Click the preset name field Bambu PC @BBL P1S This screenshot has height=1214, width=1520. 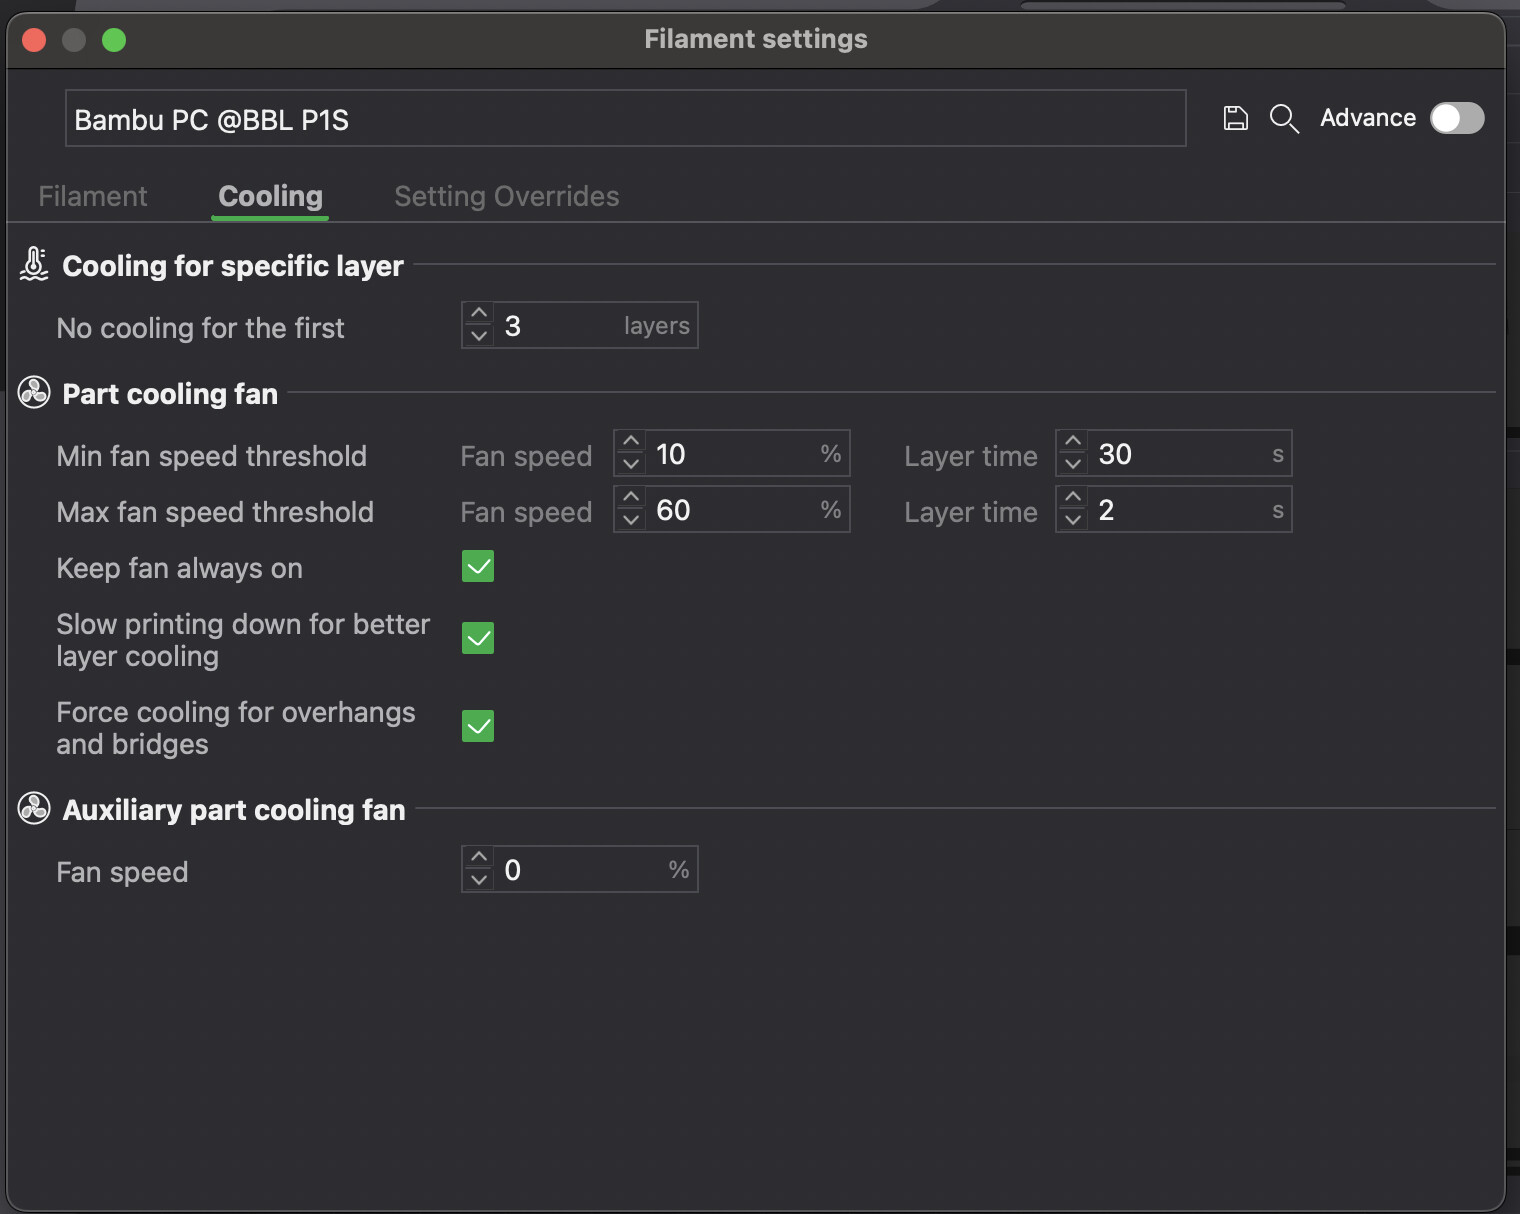click(626, 119)
